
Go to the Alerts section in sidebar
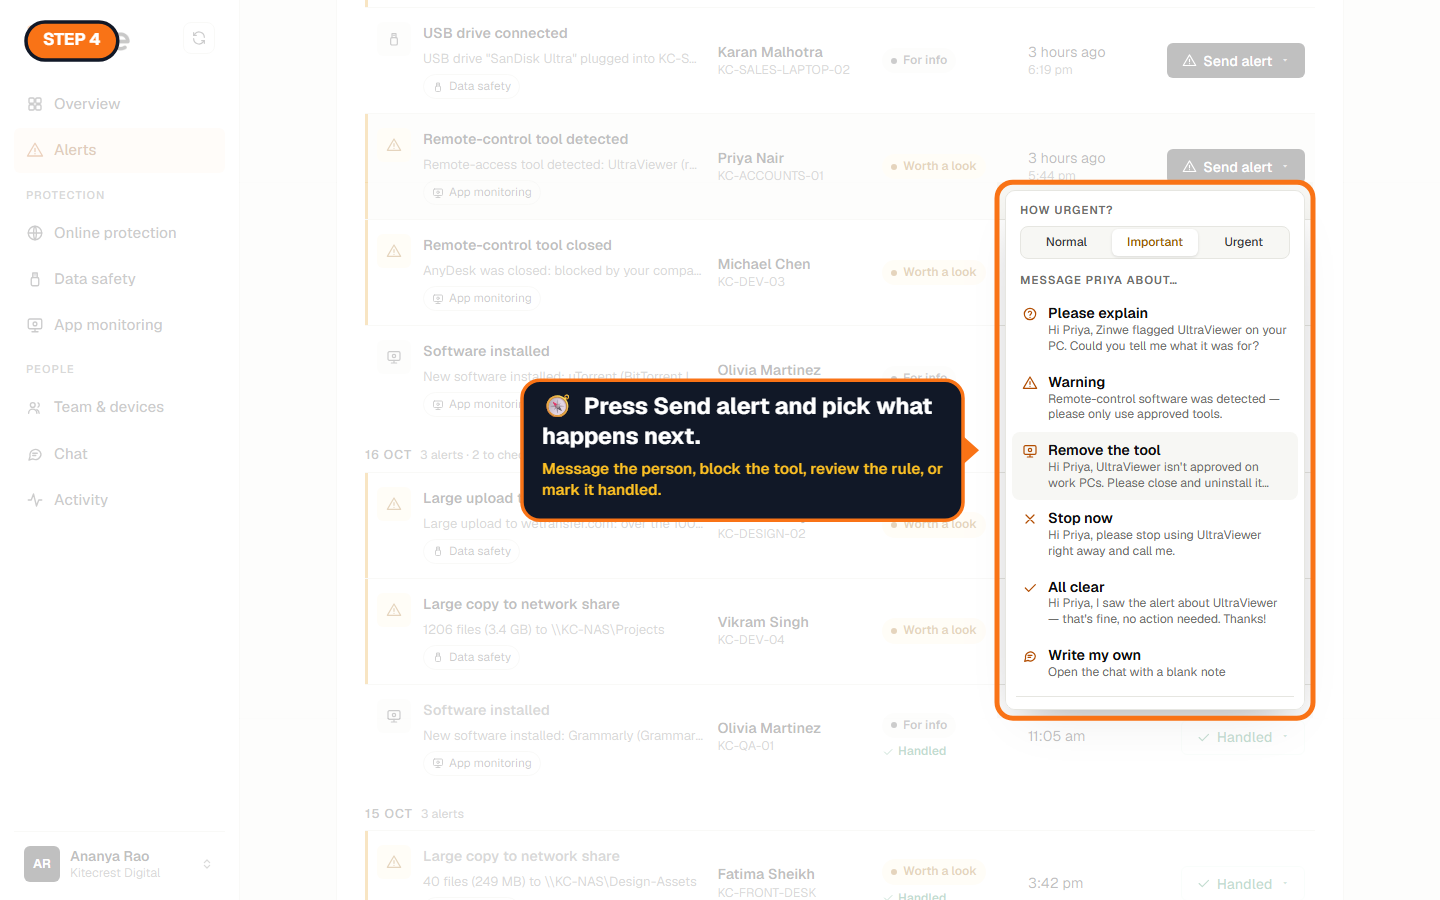tap(120, 150)
